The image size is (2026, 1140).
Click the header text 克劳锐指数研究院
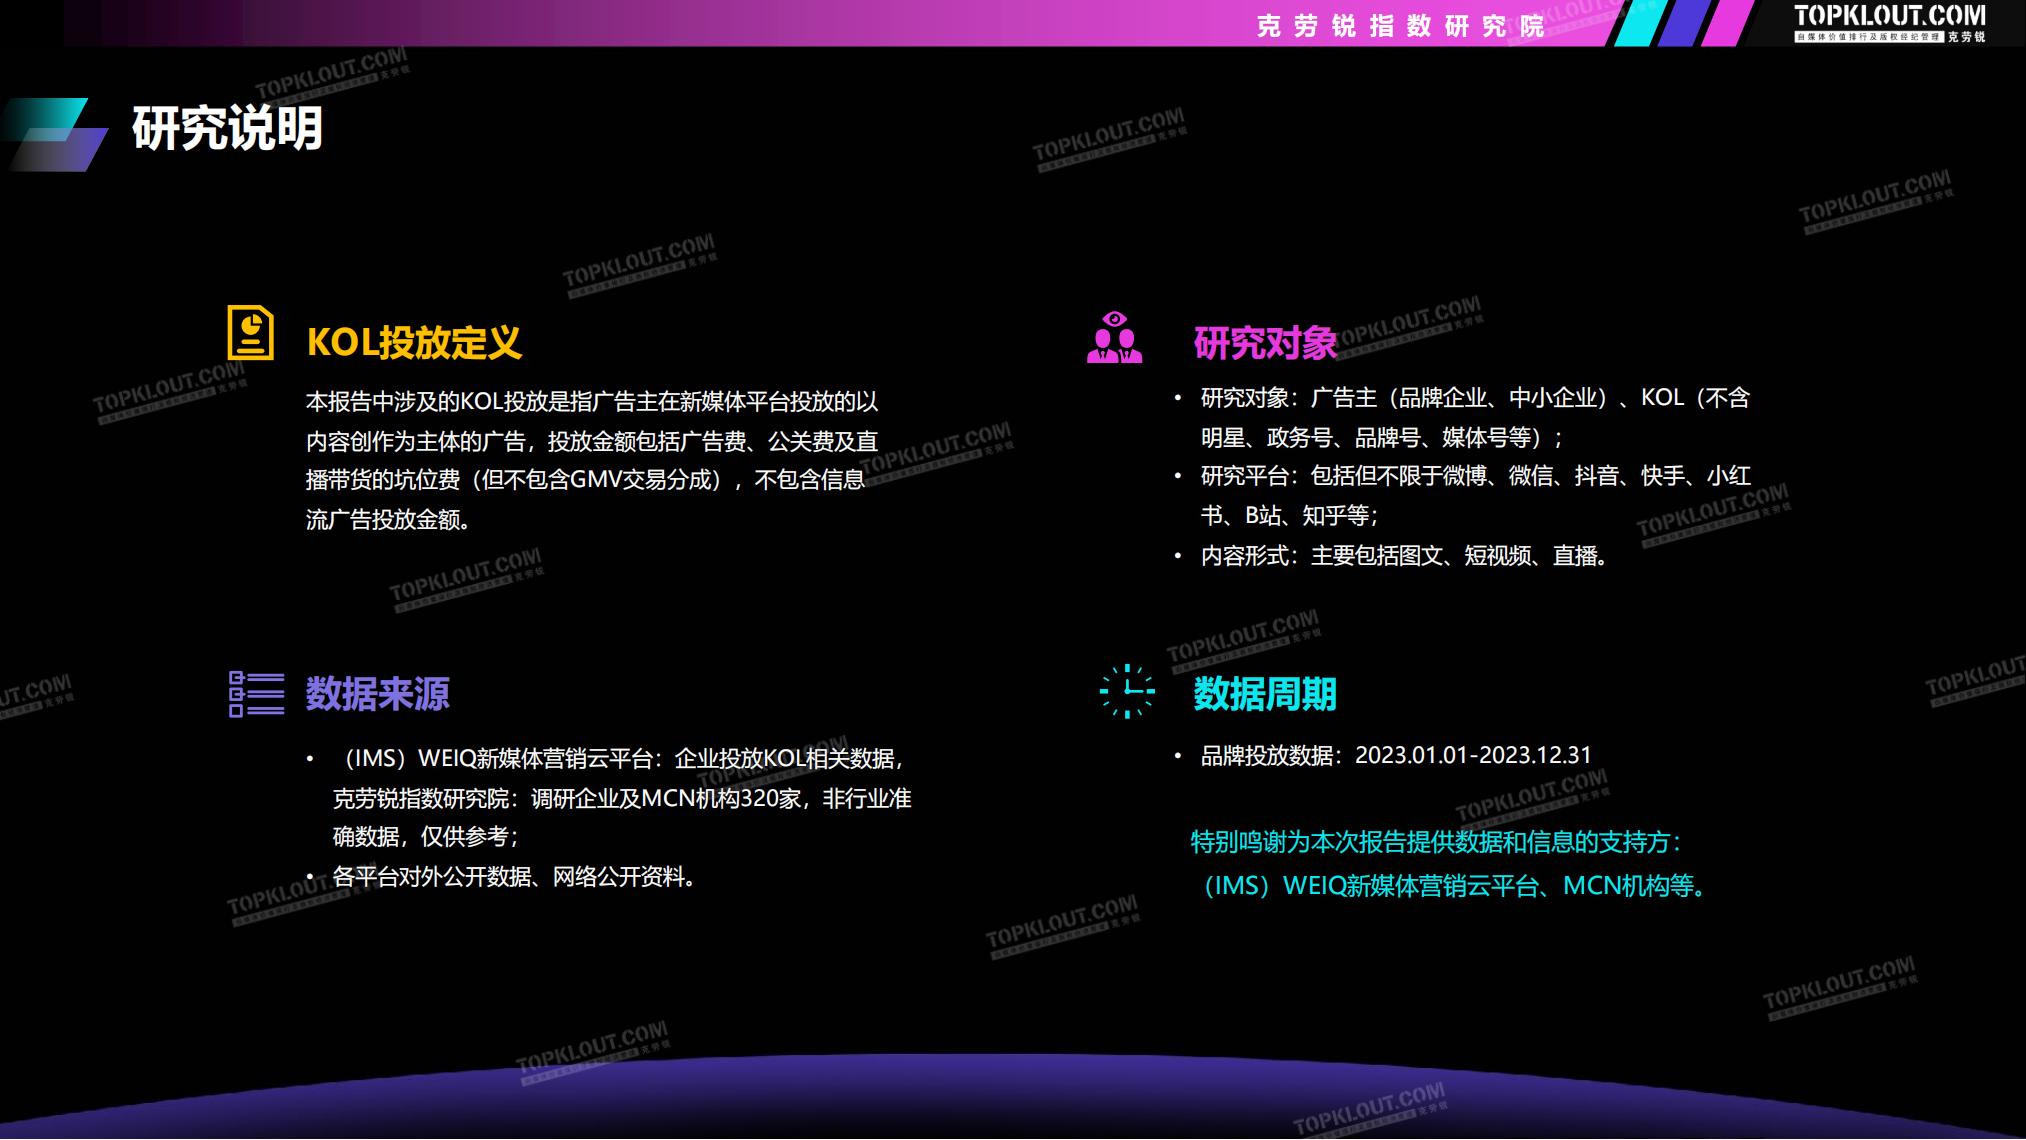(1400, 26)
